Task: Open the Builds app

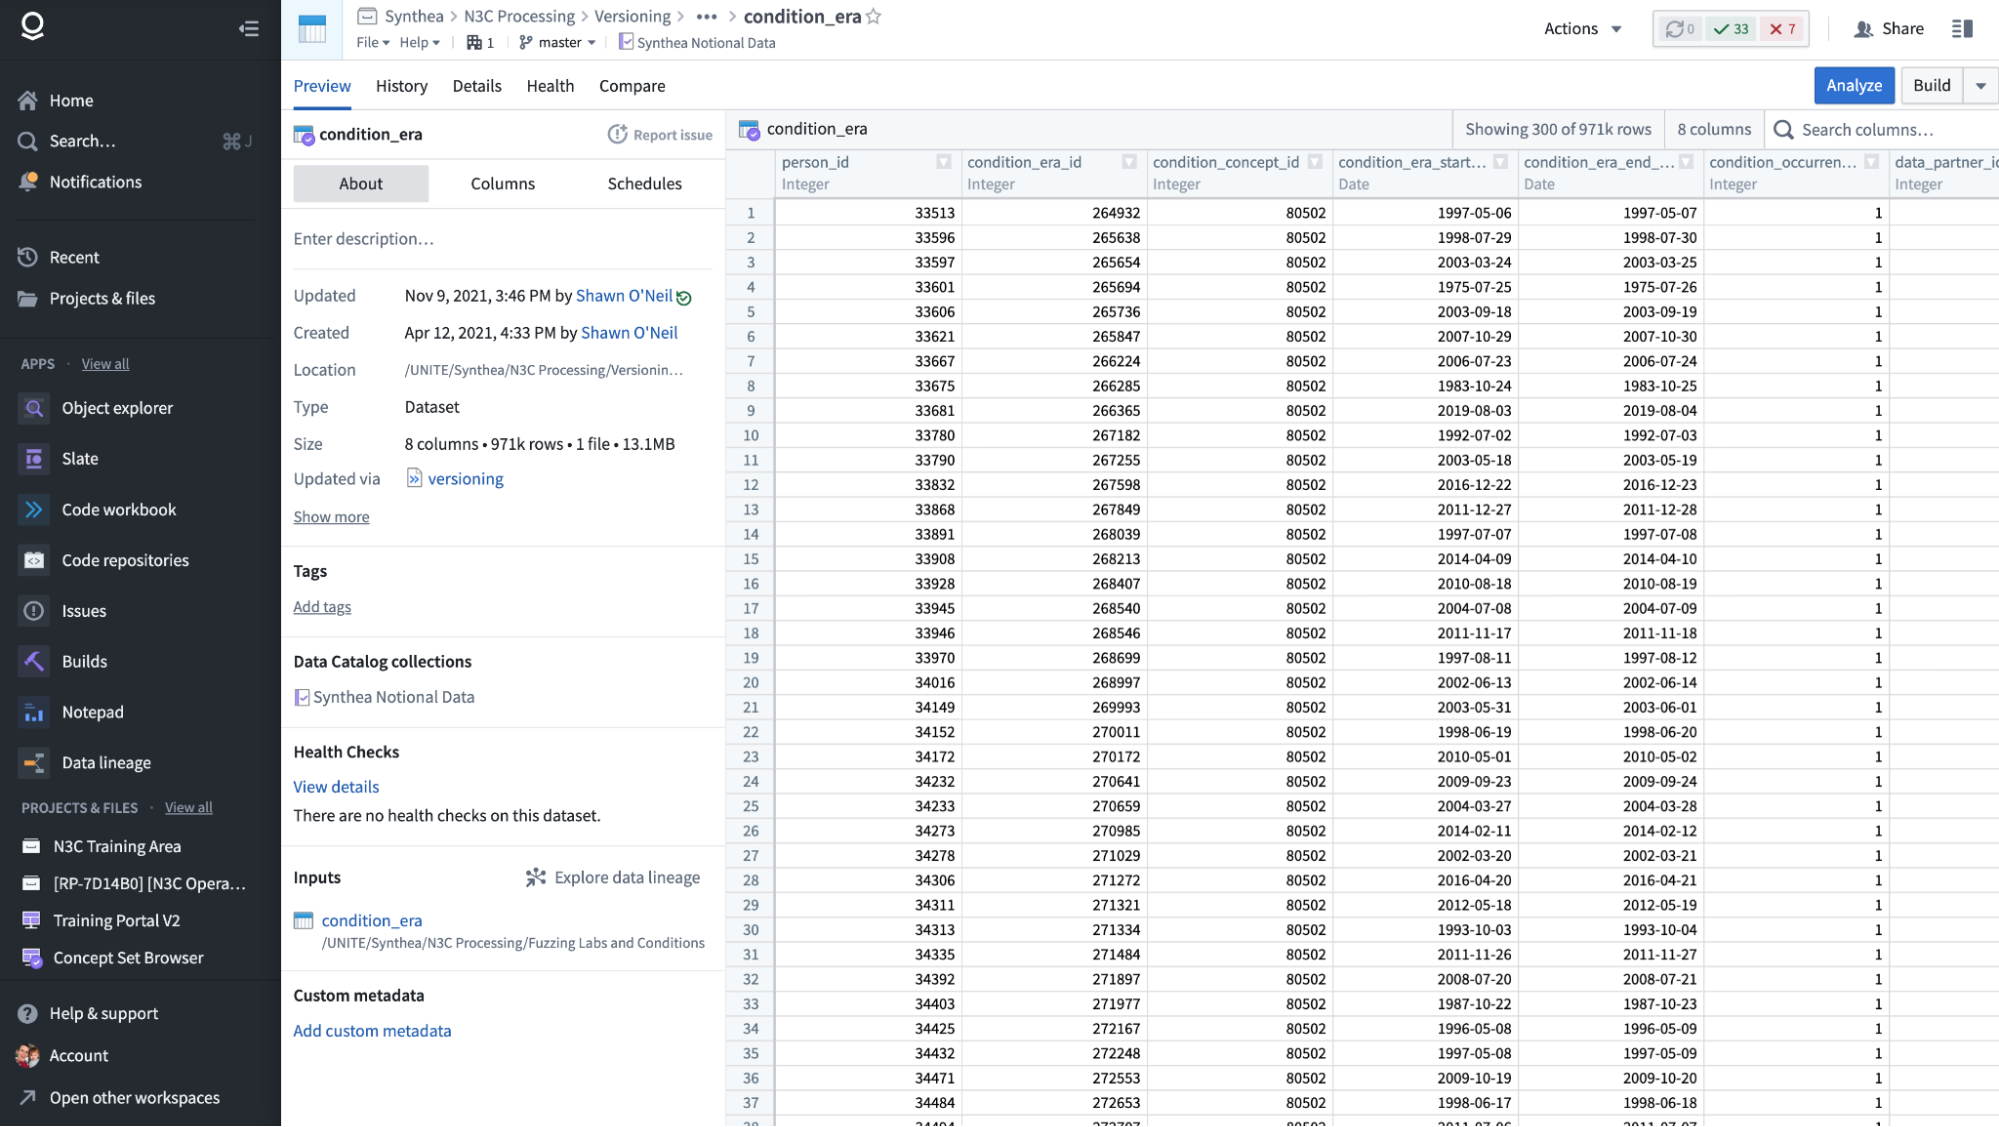Action: (84, 661)
